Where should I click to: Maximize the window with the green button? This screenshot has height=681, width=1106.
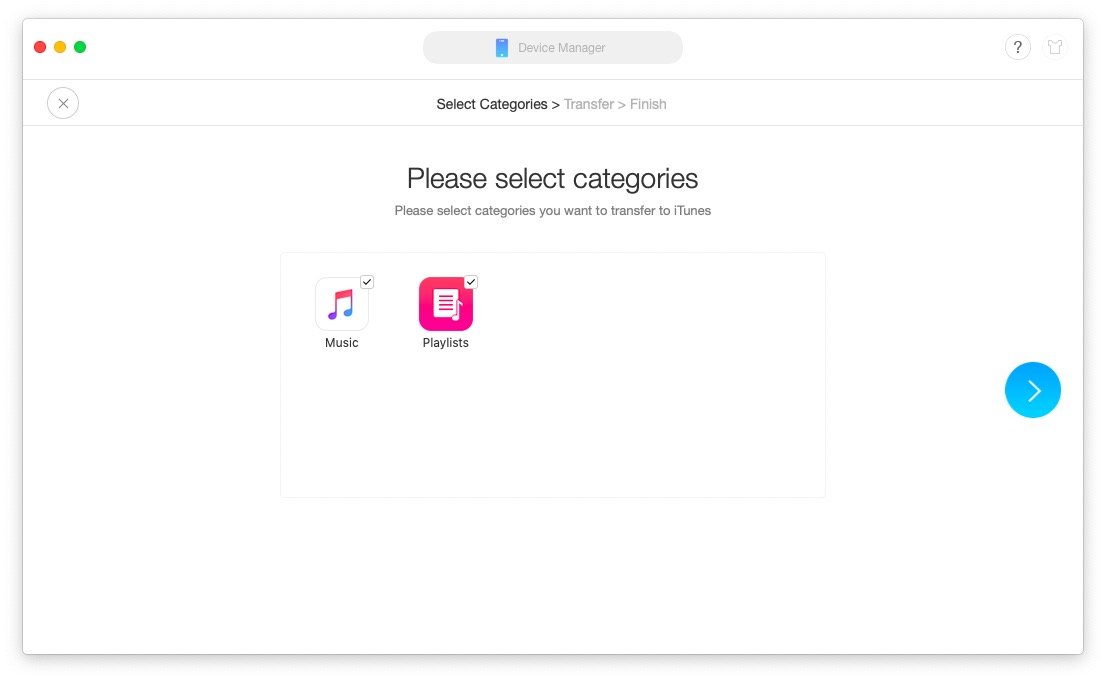(x=80, y=47)
